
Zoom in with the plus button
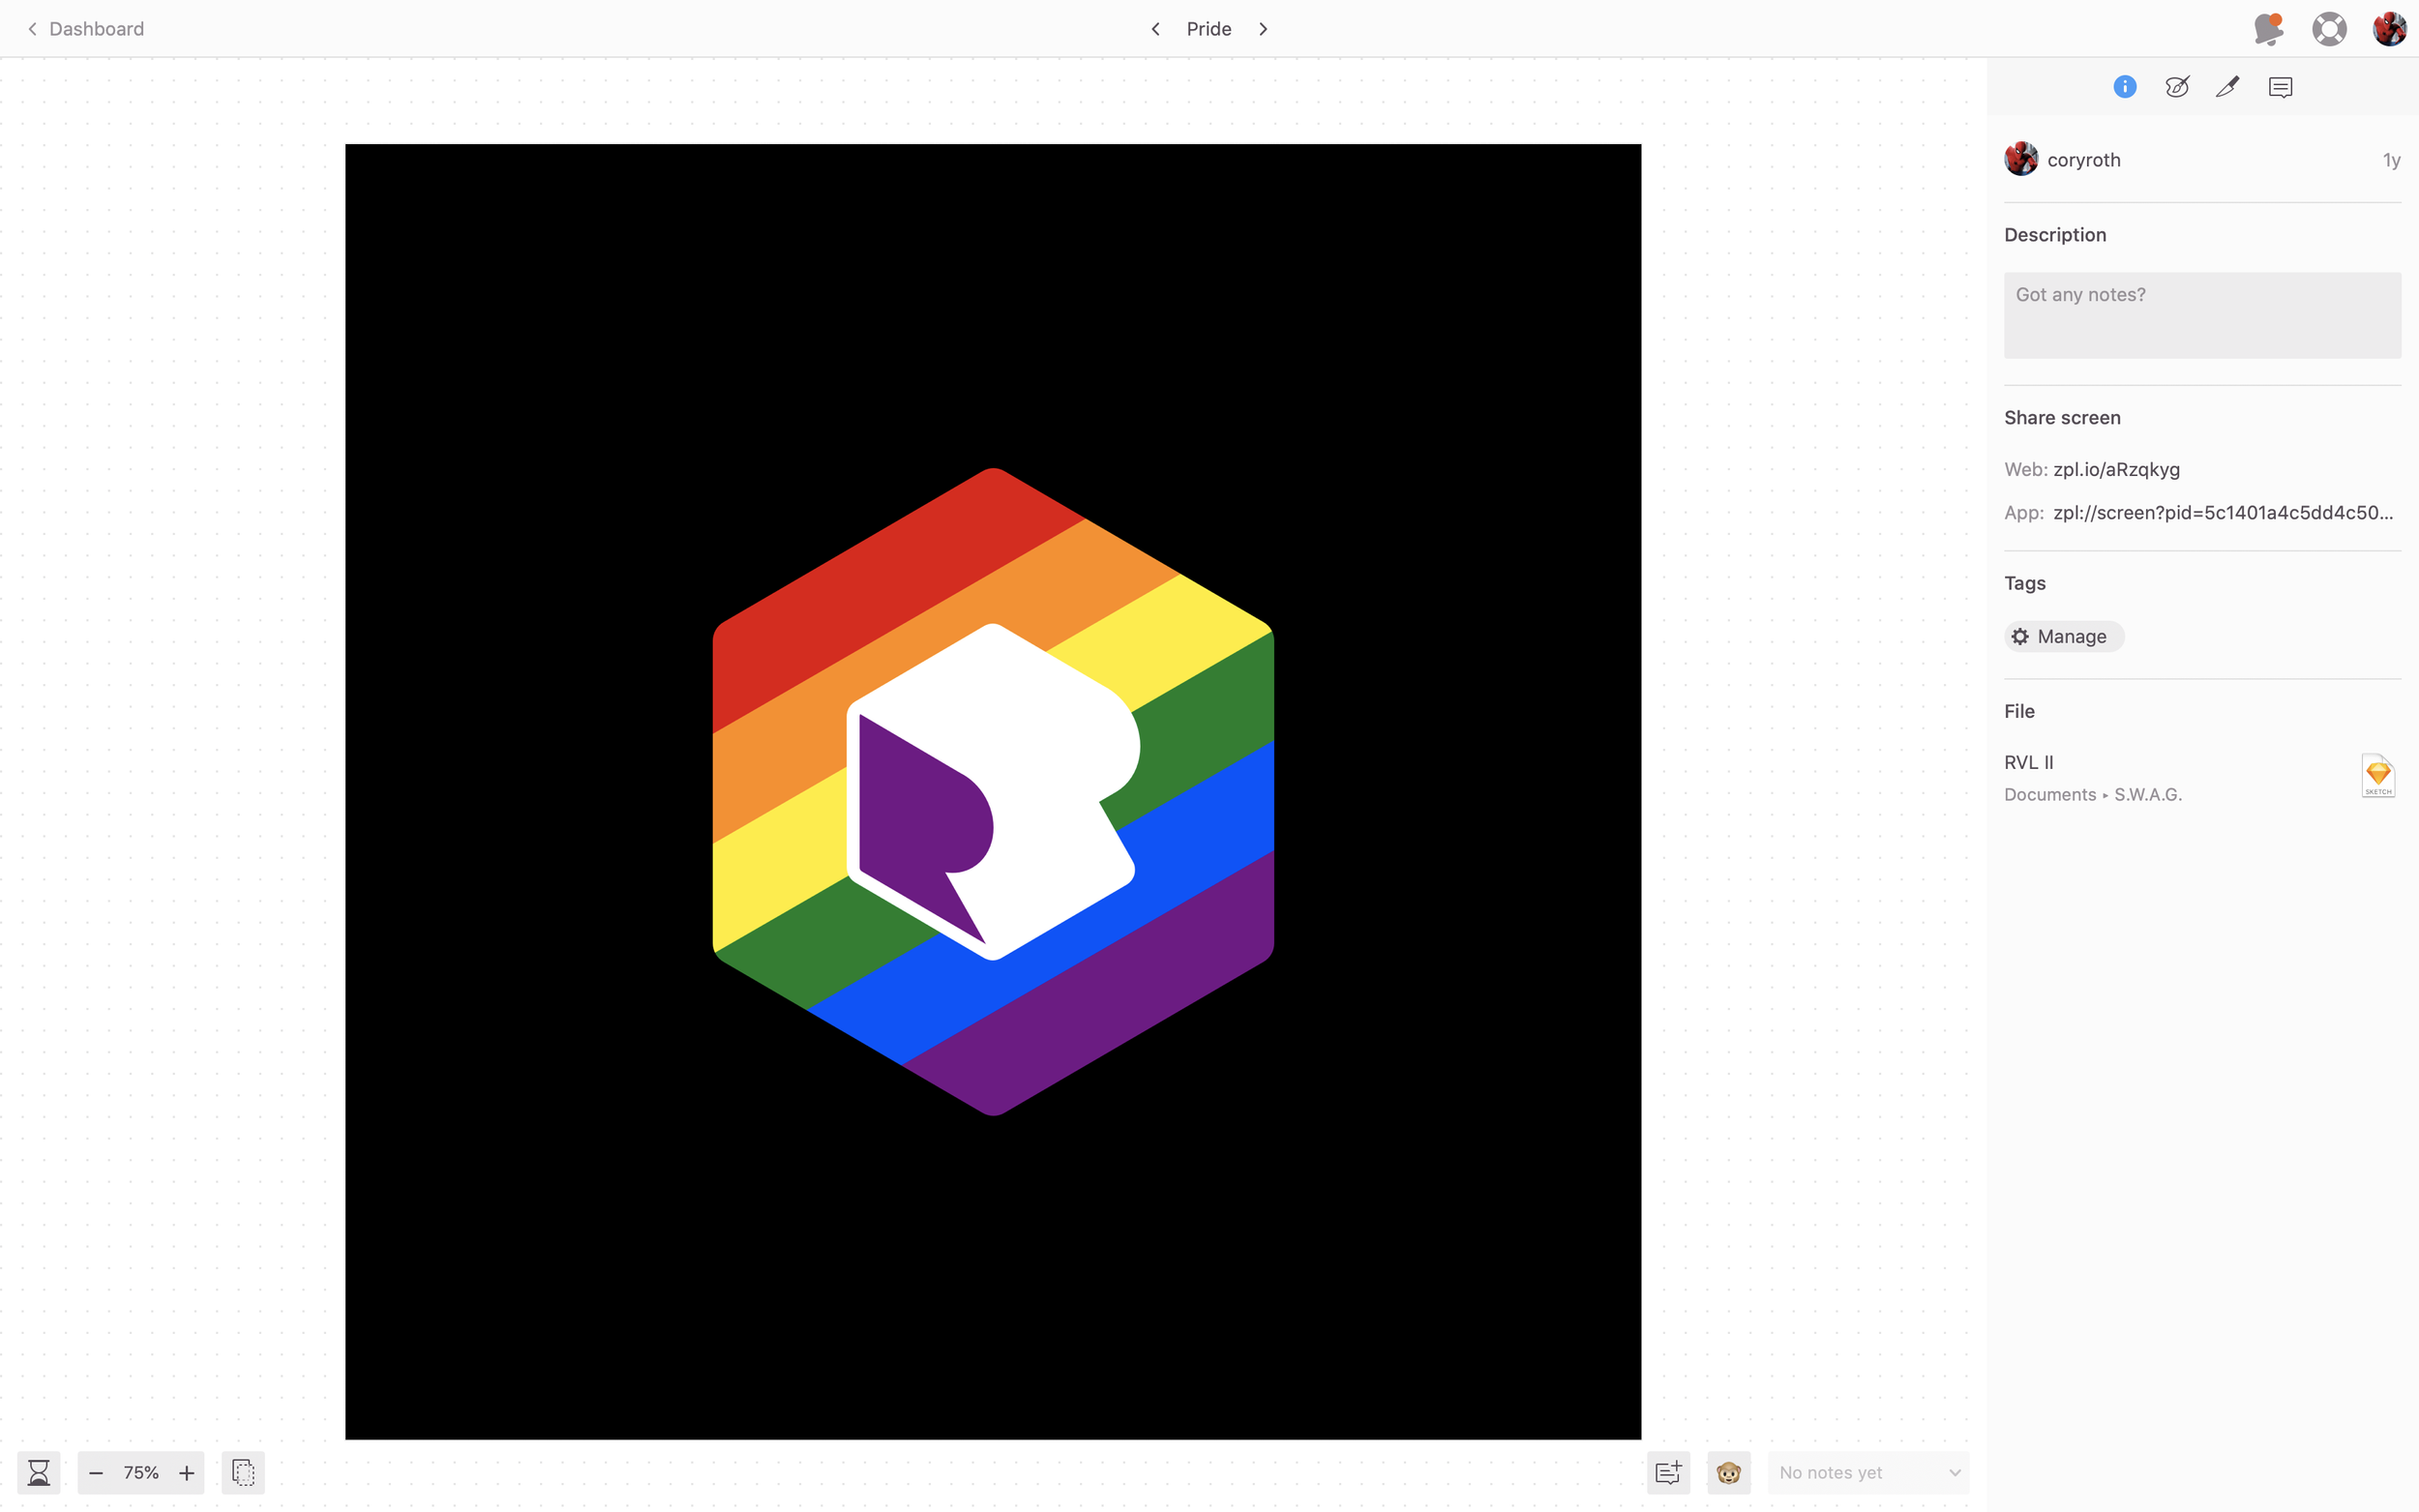pos(187,1472)
